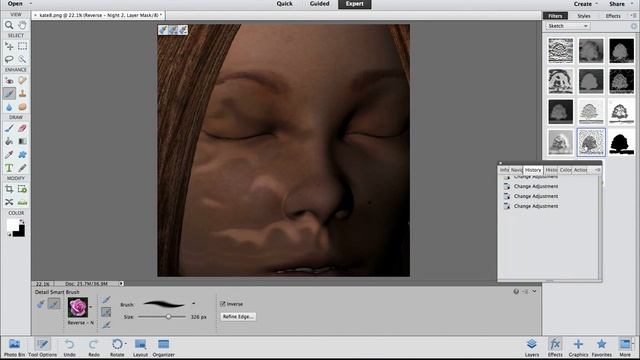
Task: Select the Content-Aware Move tool
Action: pos(9,202)
